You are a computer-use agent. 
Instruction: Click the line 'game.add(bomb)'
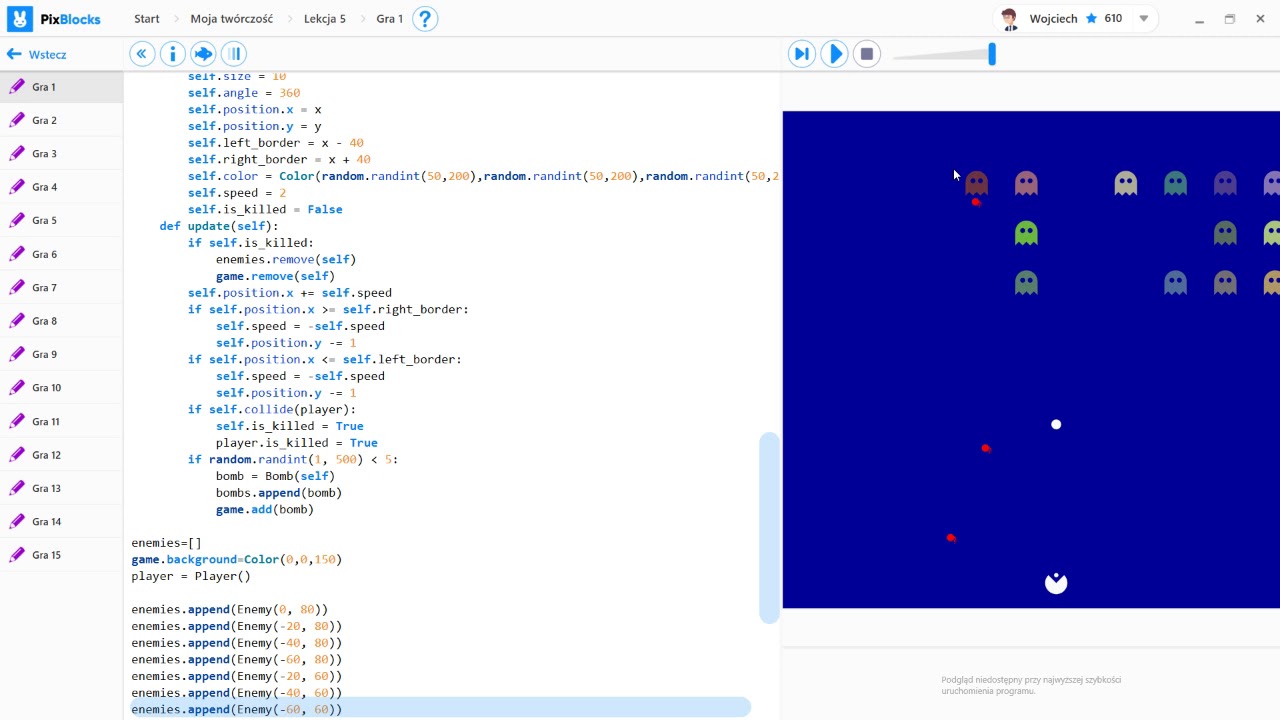[265, 509]
